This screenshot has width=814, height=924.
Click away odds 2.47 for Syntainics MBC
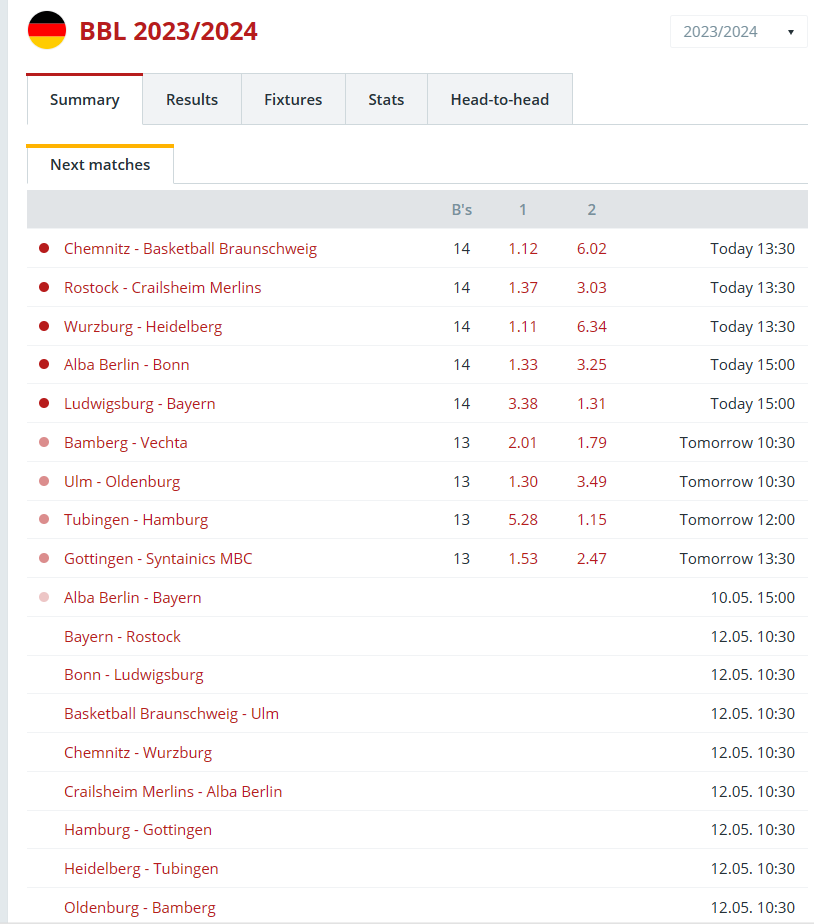[x=591, y=559]
